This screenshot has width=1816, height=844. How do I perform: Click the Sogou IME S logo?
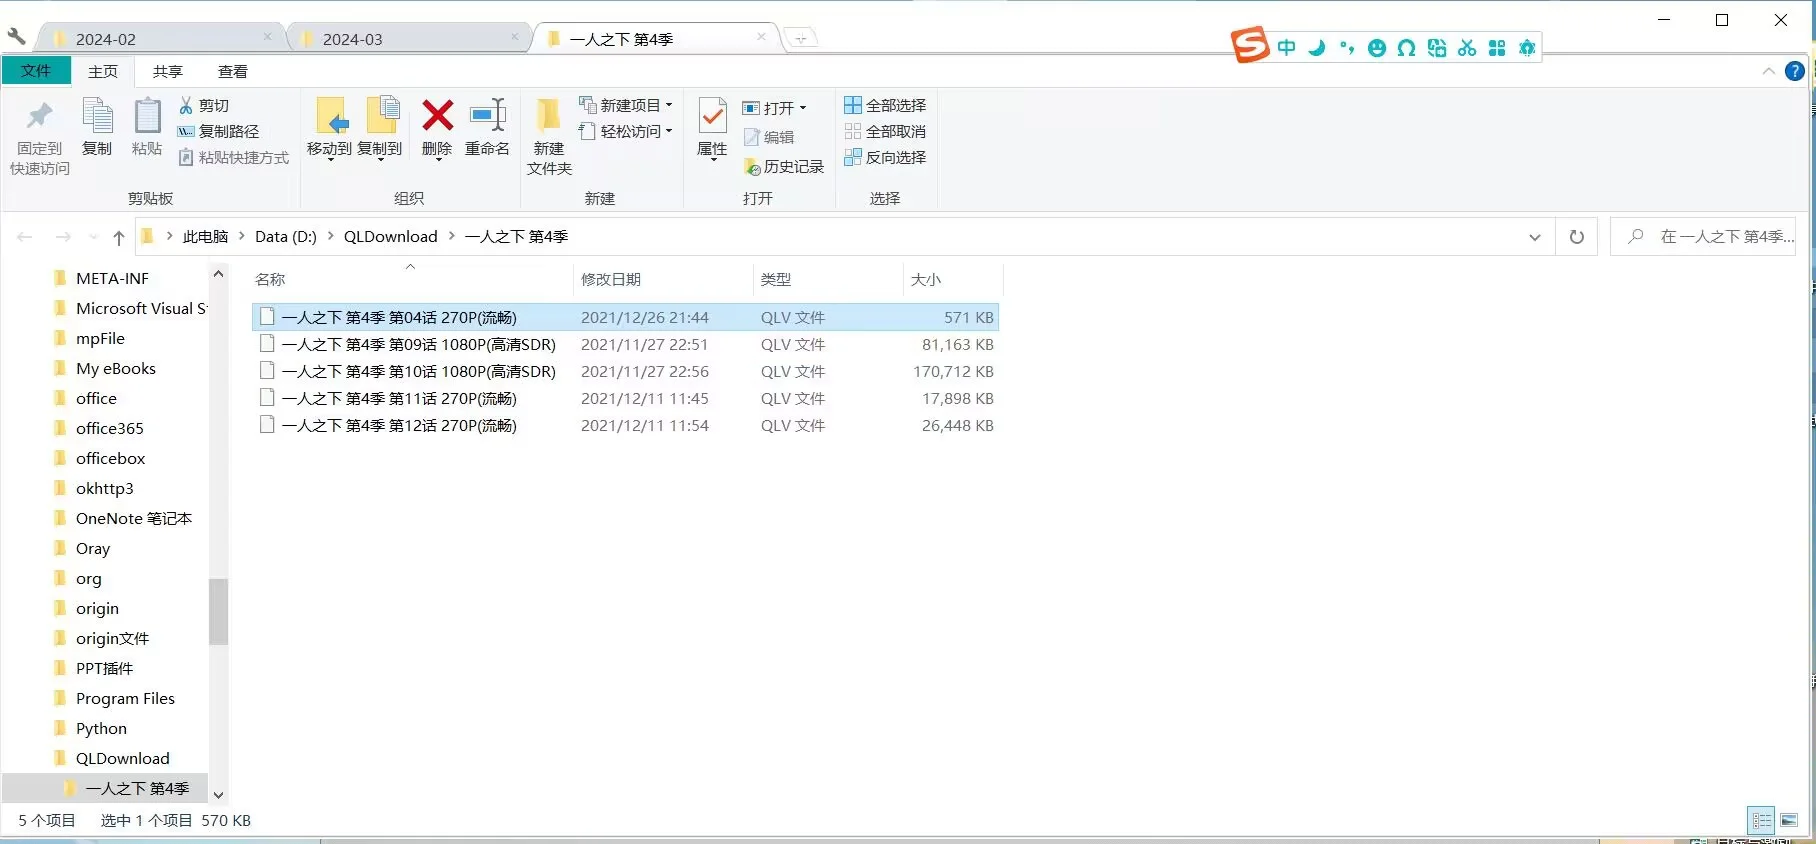coord(1250,45)
